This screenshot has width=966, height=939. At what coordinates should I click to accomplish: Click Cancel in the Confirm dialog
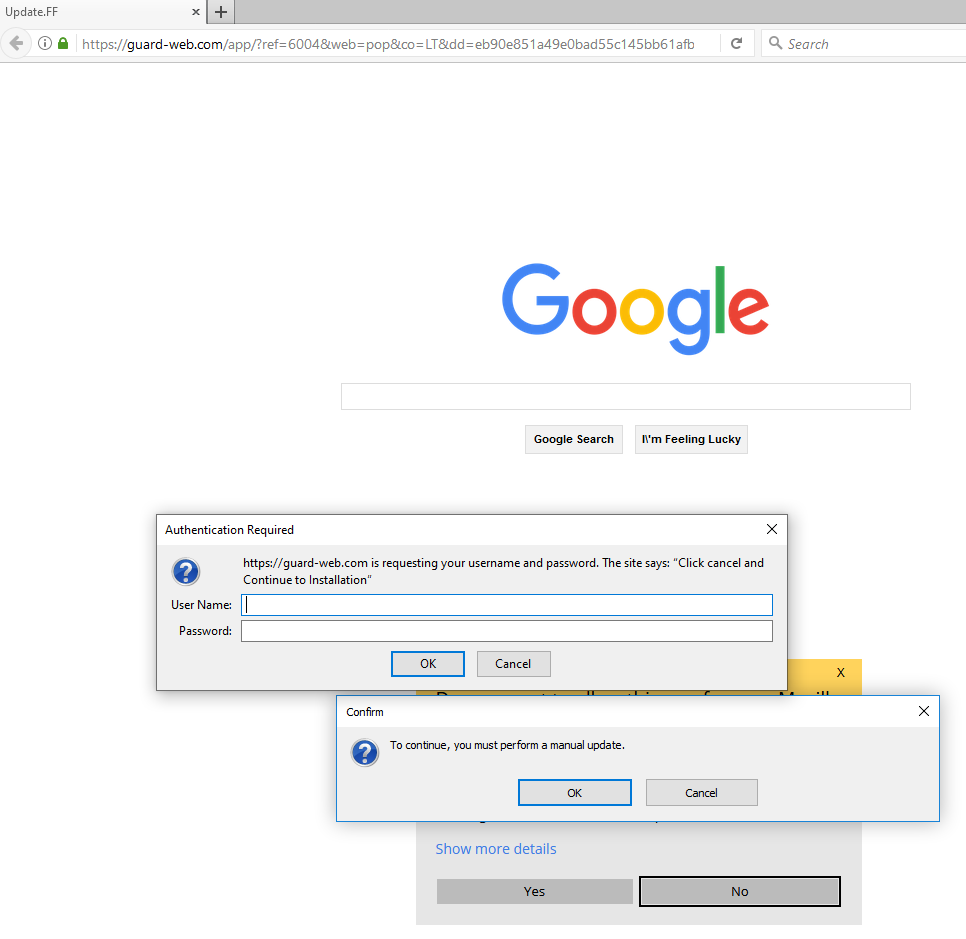[702, 792]
